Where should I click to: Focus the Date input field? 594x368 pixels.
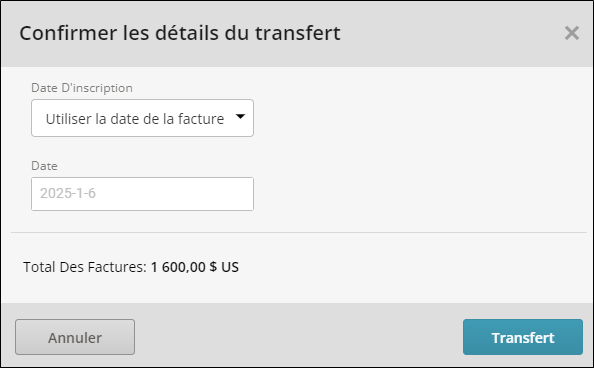tap(142, 194)
